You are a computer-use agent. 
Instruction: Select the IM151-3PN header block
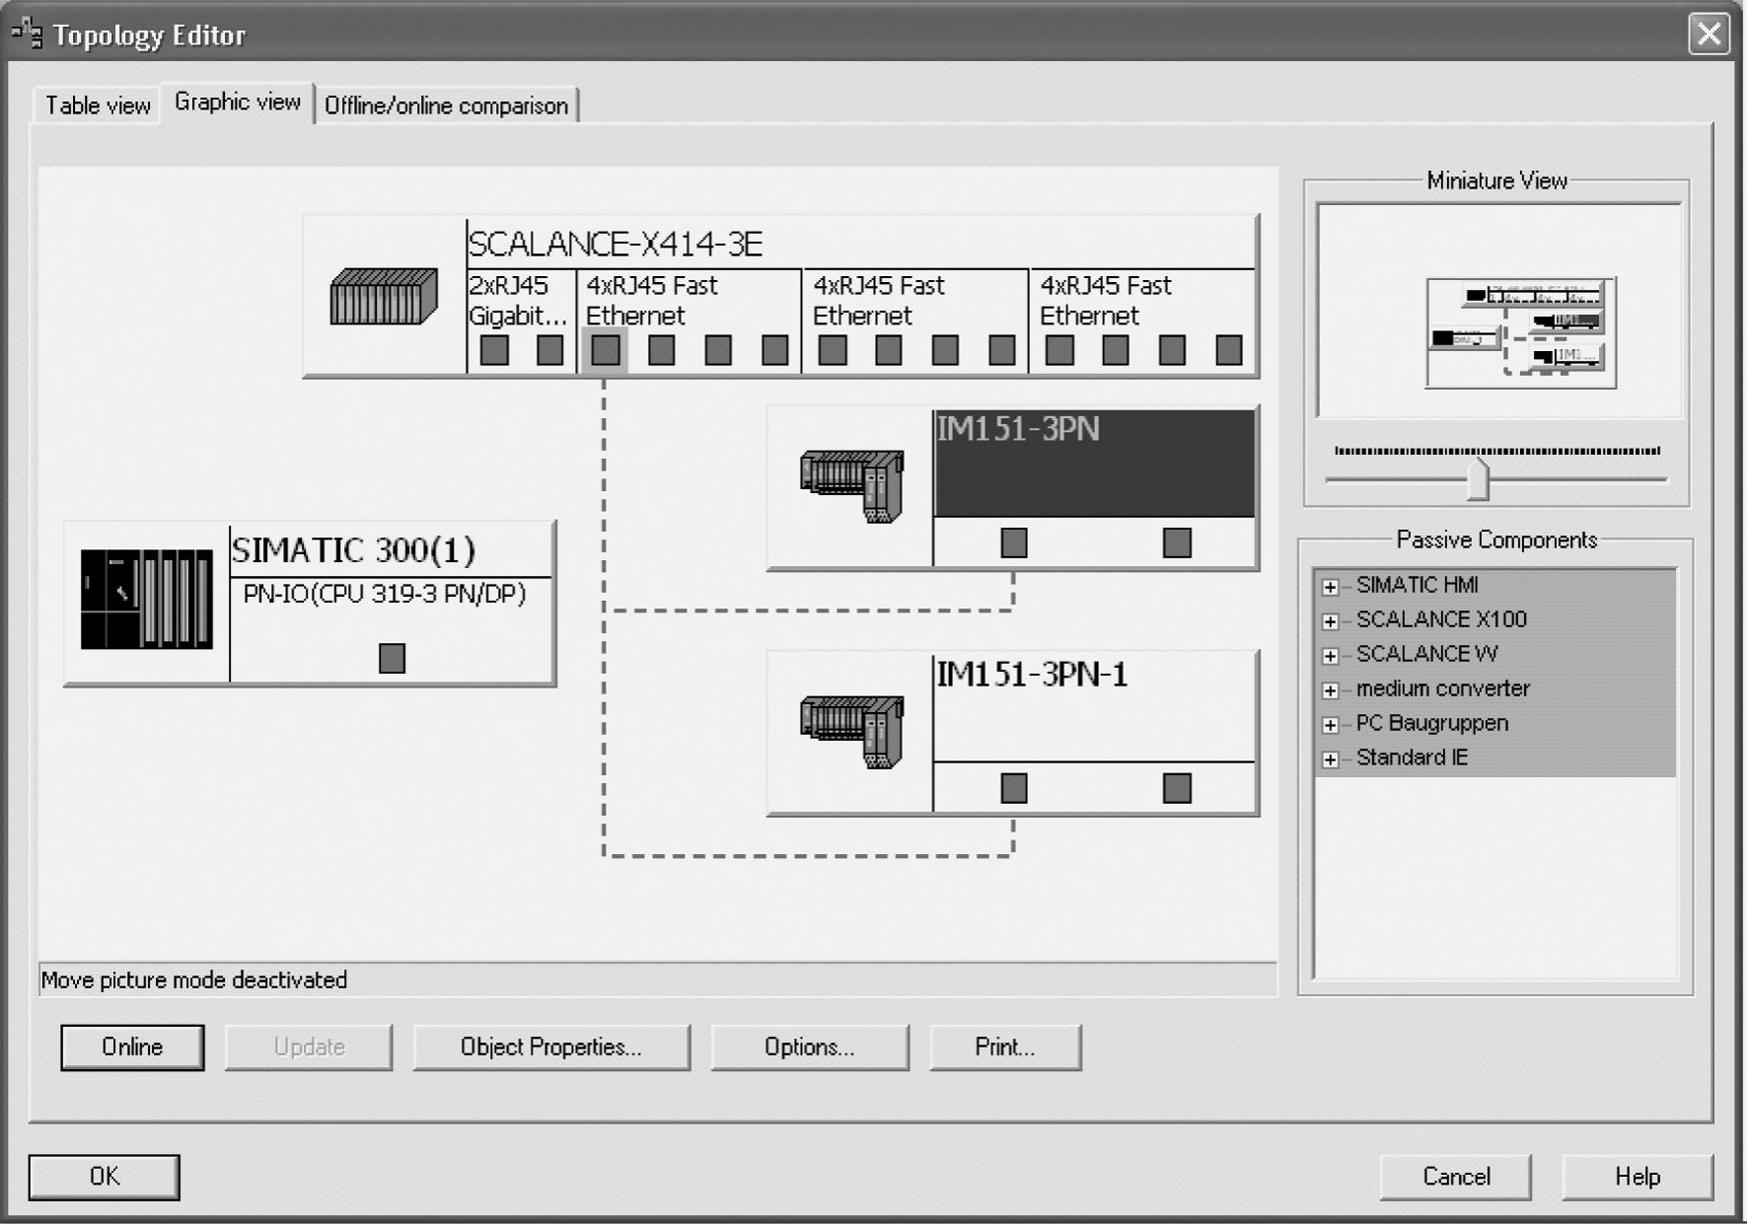pos(1094,463)
